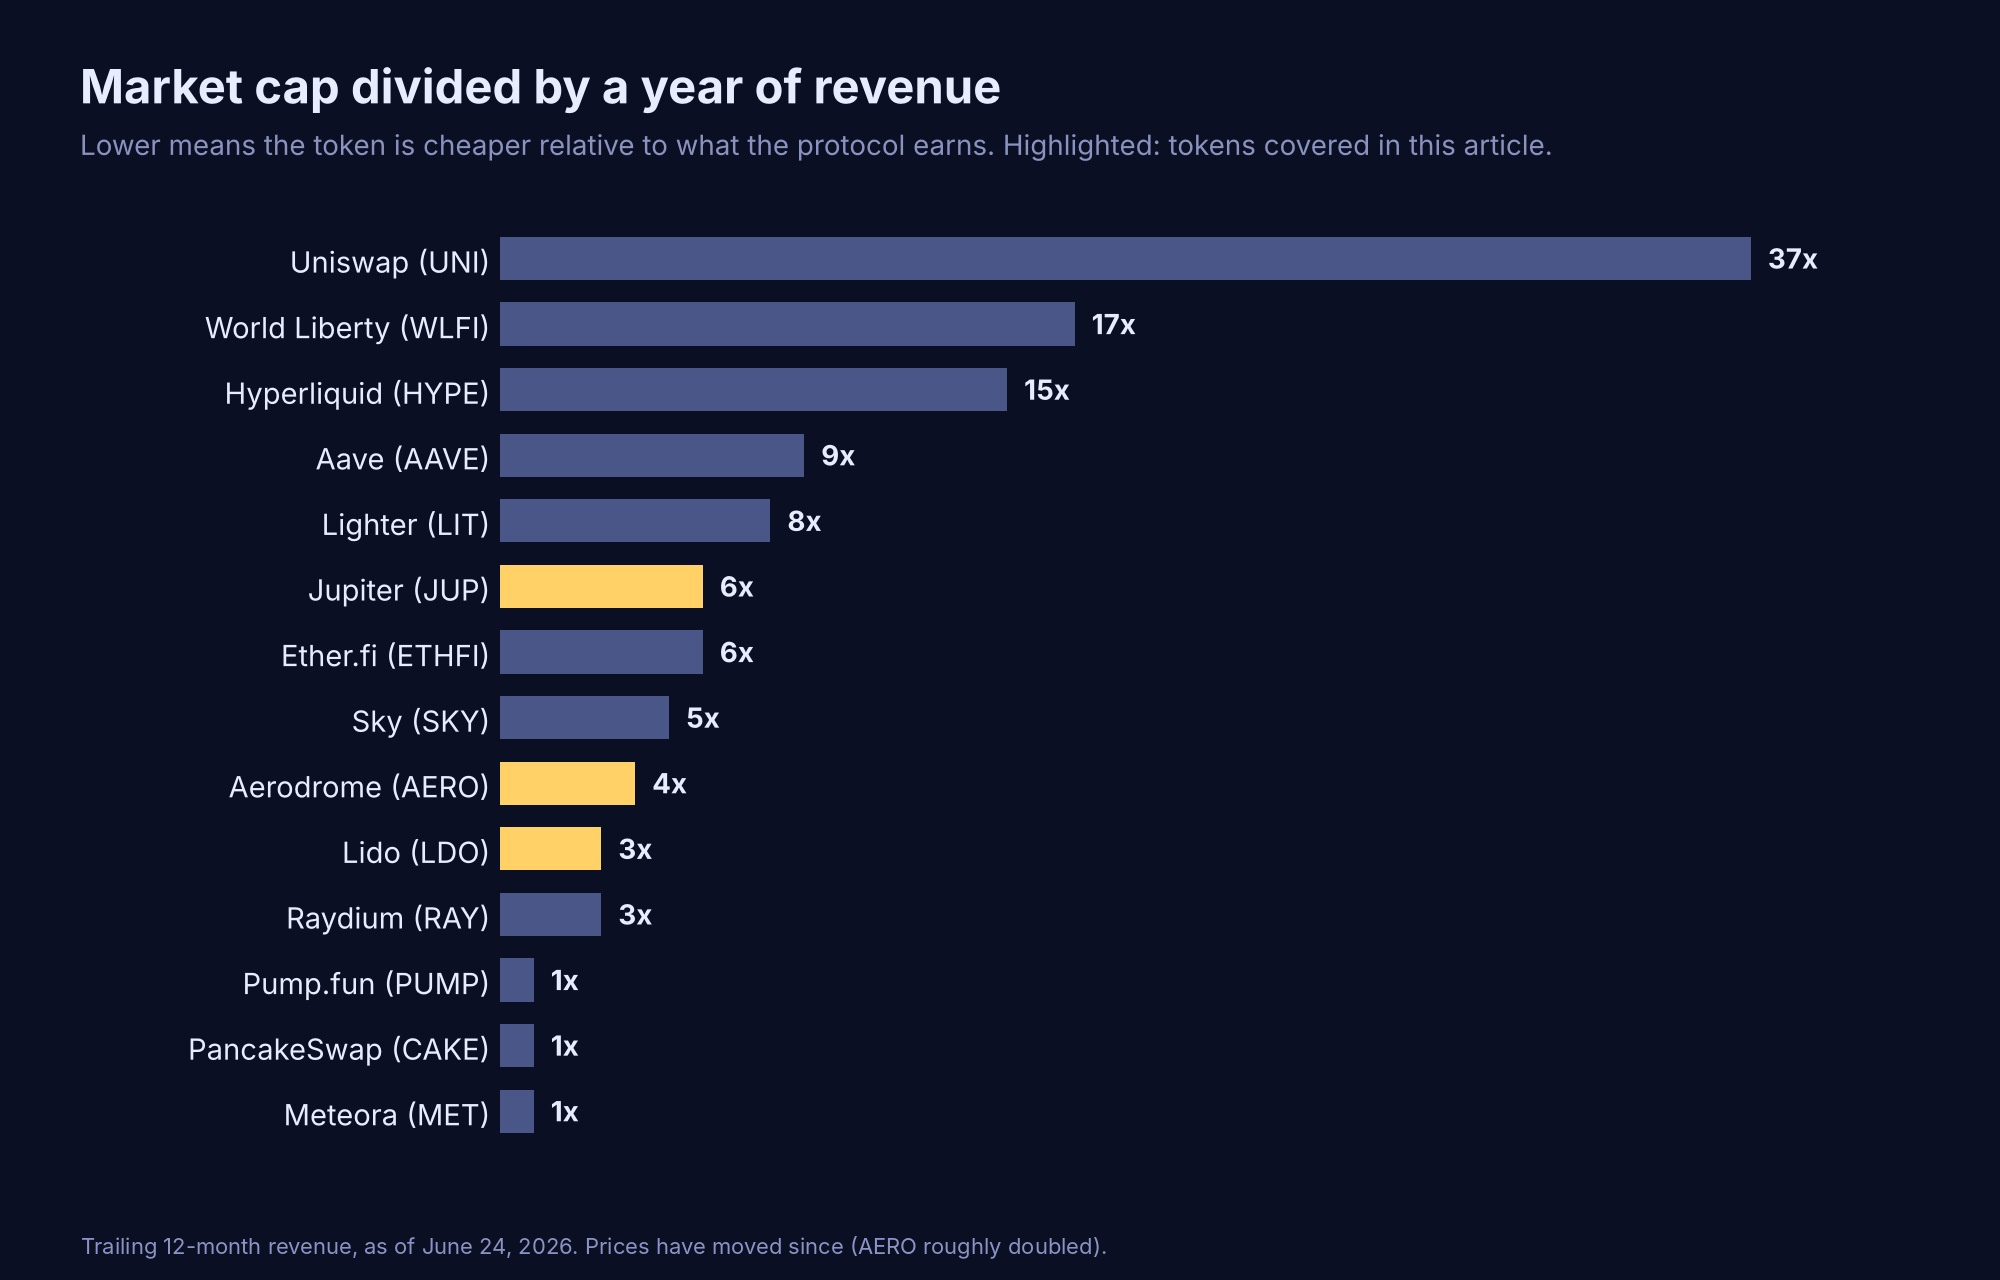Click the 15x value for Hyperliquid

[x=1046, y=390]
